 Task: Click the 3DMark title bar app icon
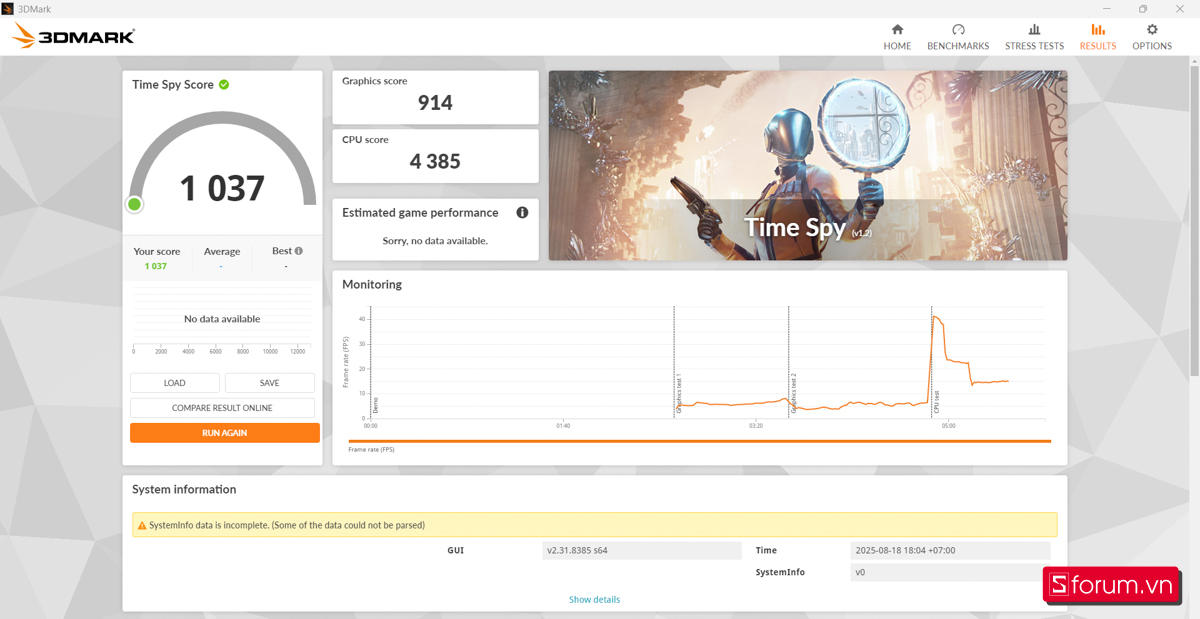[x=8, y=8]
